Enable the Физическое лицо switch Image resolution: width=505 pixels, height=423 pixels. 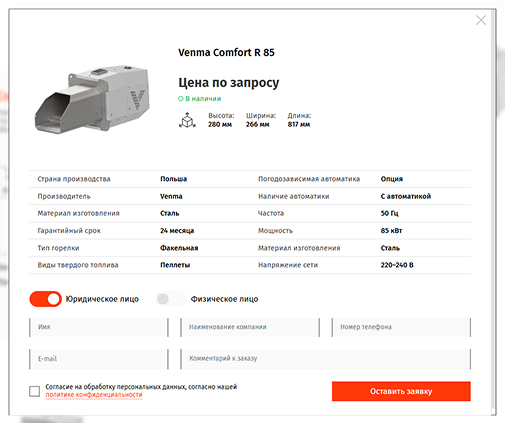171,299
